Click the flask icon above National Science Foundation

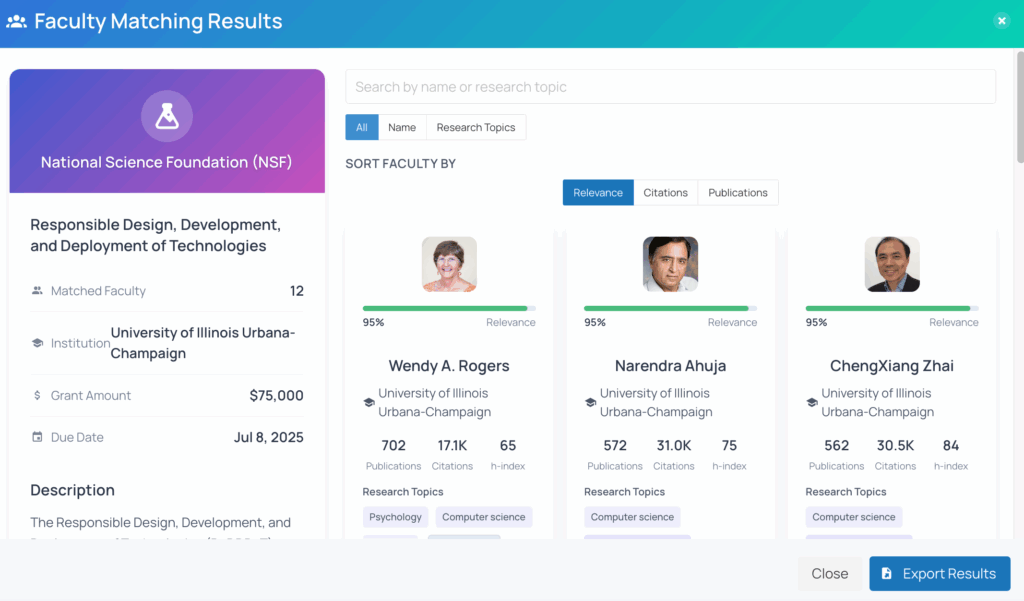pyautogui.click(x=167, y=117)
